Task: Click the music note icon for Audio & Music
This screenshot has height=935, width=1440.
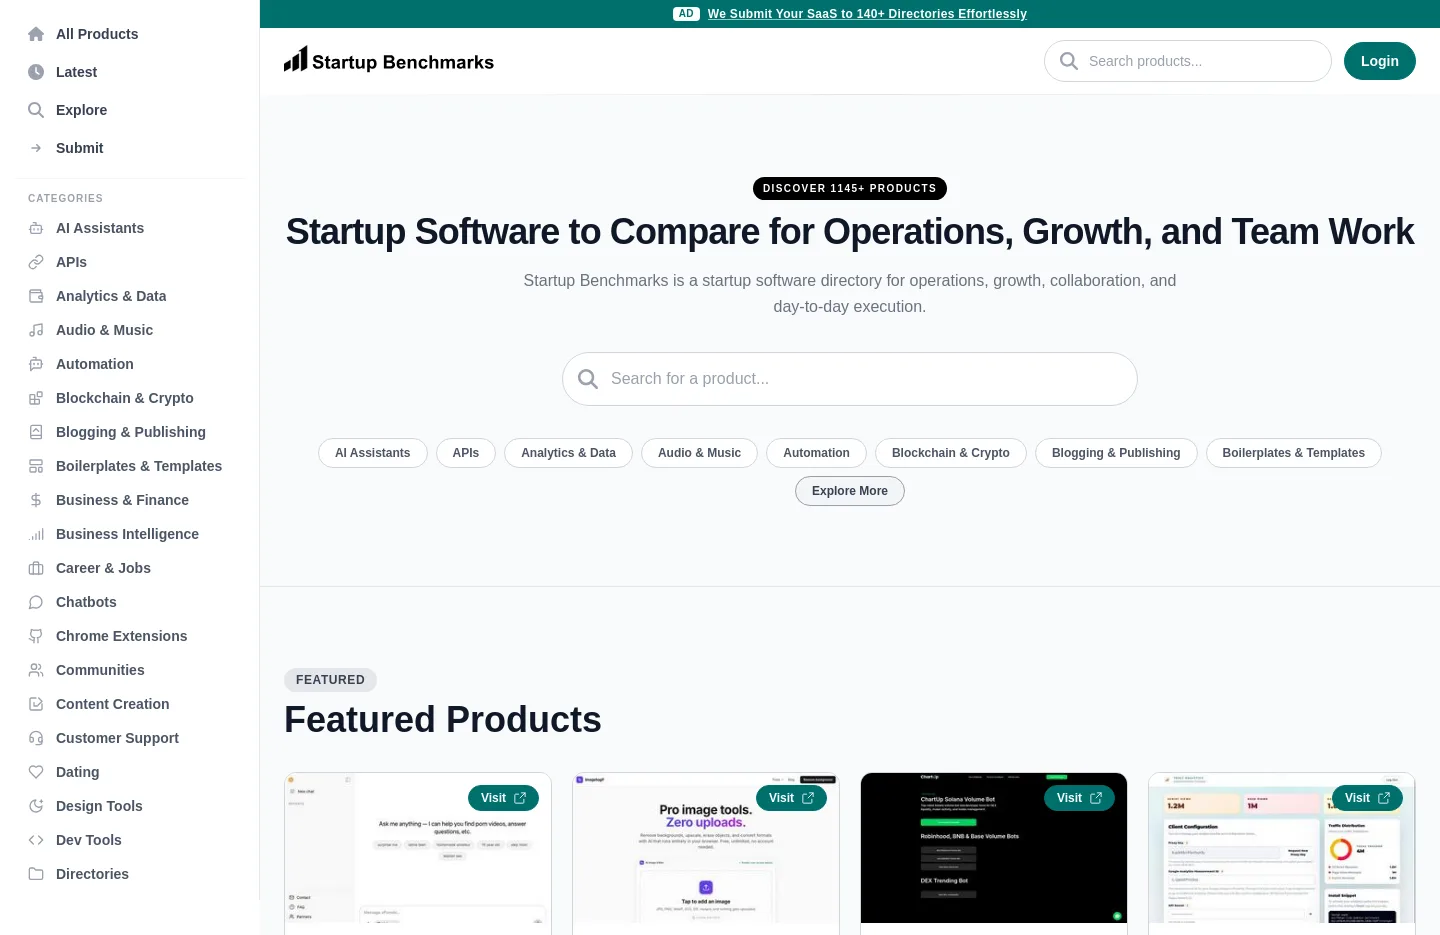Action: [x=36, y=330]
